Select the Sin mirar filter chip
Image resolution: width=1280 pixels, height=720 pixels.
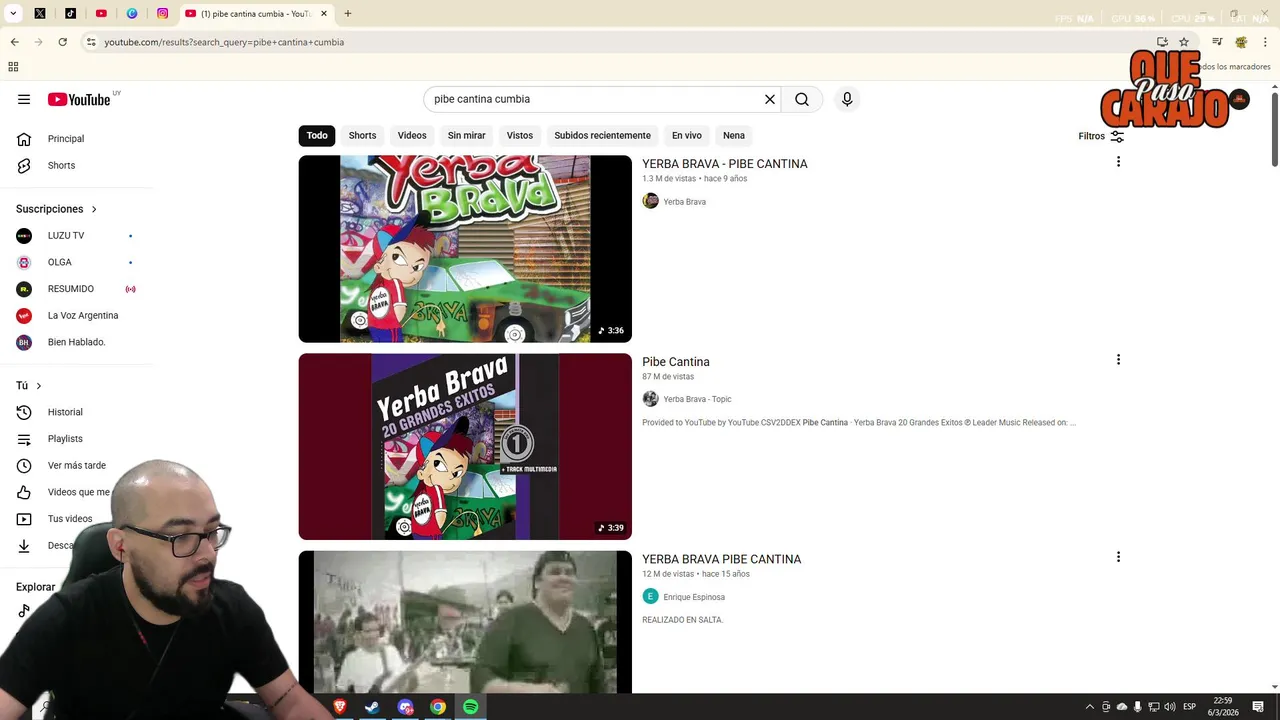[466, 135]
